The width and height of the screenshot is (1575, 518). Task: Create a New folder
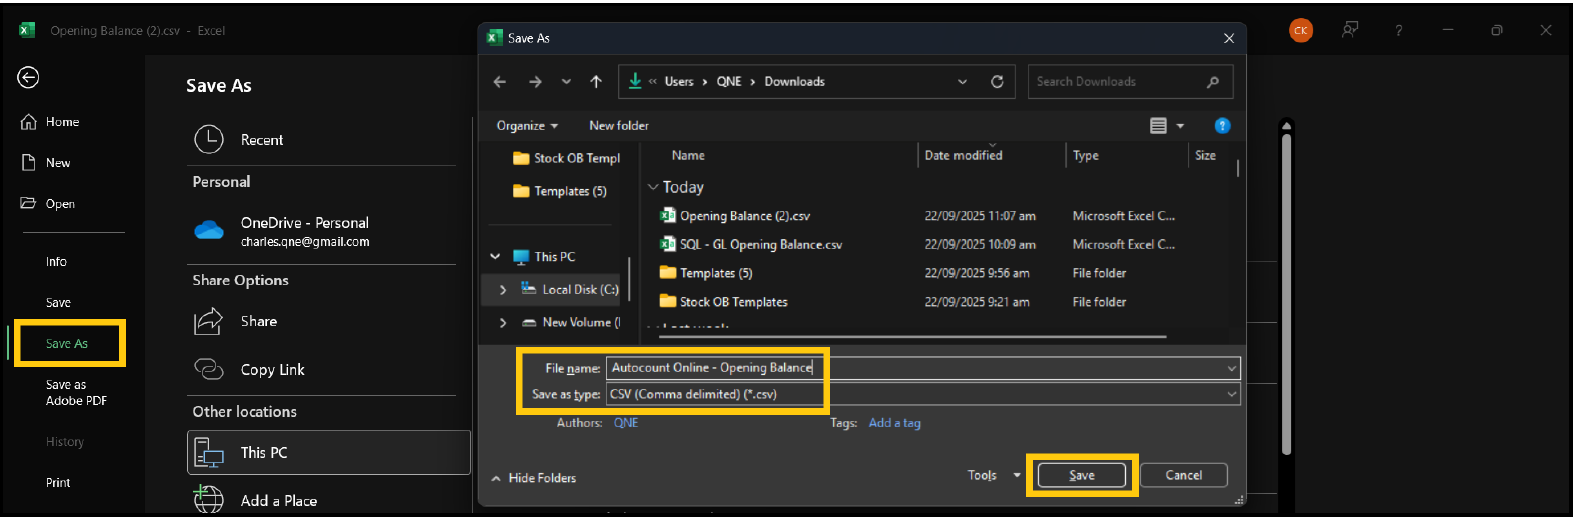click(619, 126)
